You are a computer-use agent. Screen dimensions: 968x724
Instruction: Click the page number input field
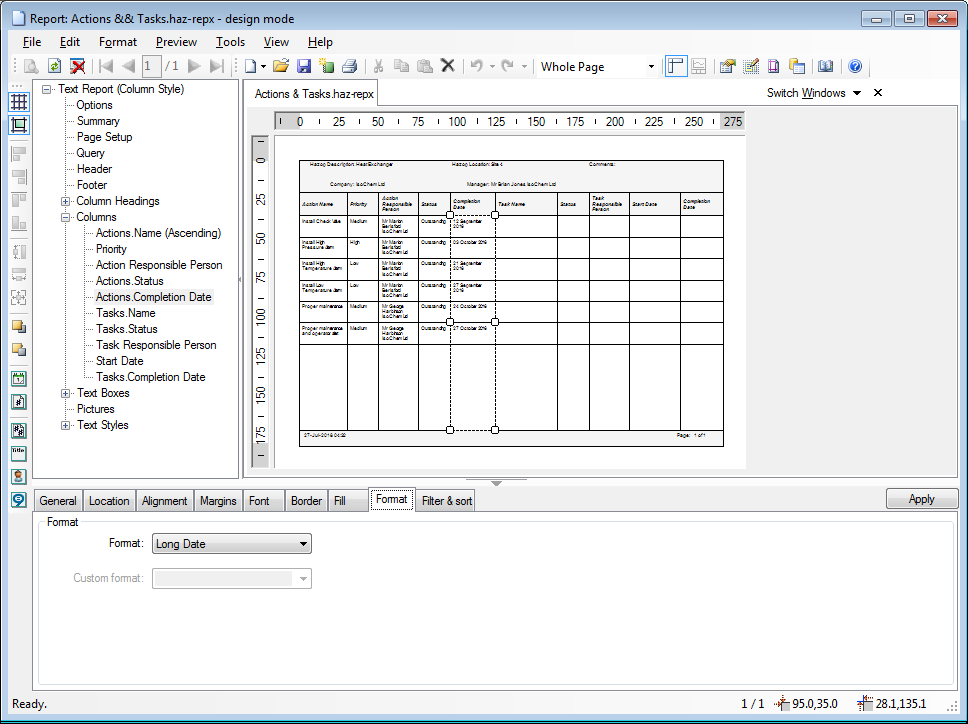tap(151, 67)
